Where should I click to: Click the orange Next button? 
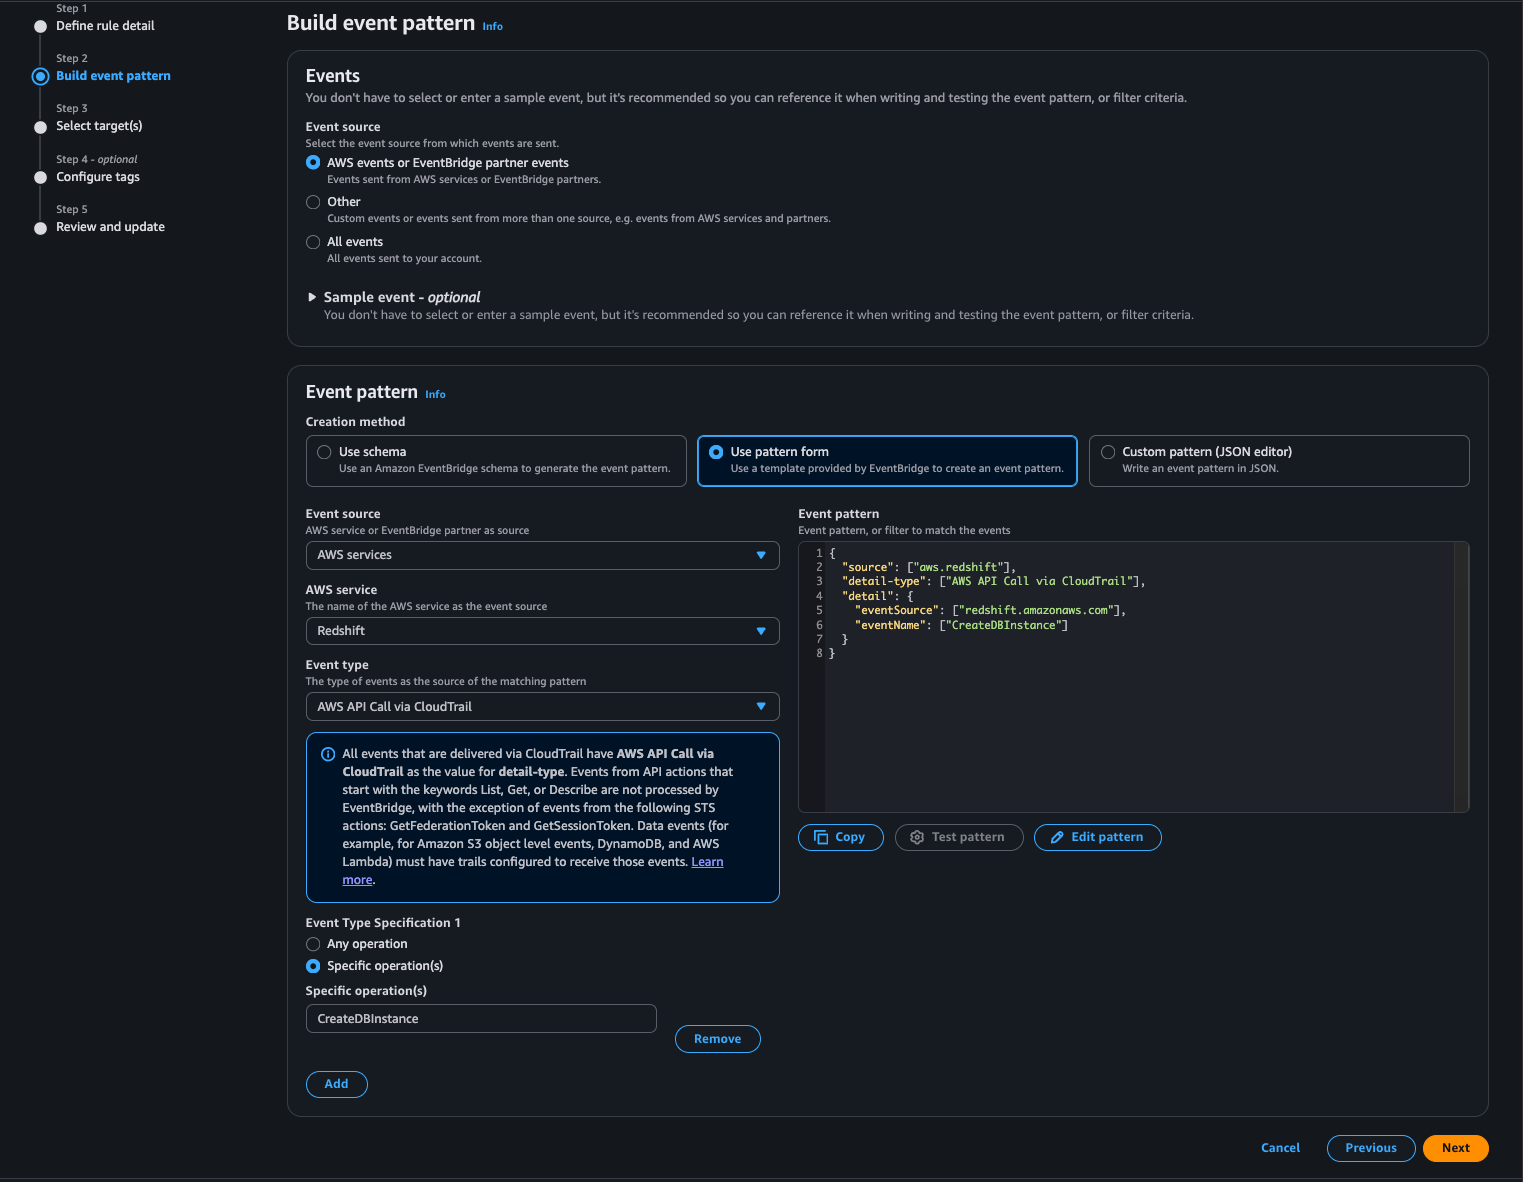[x=1455, y=1148]
